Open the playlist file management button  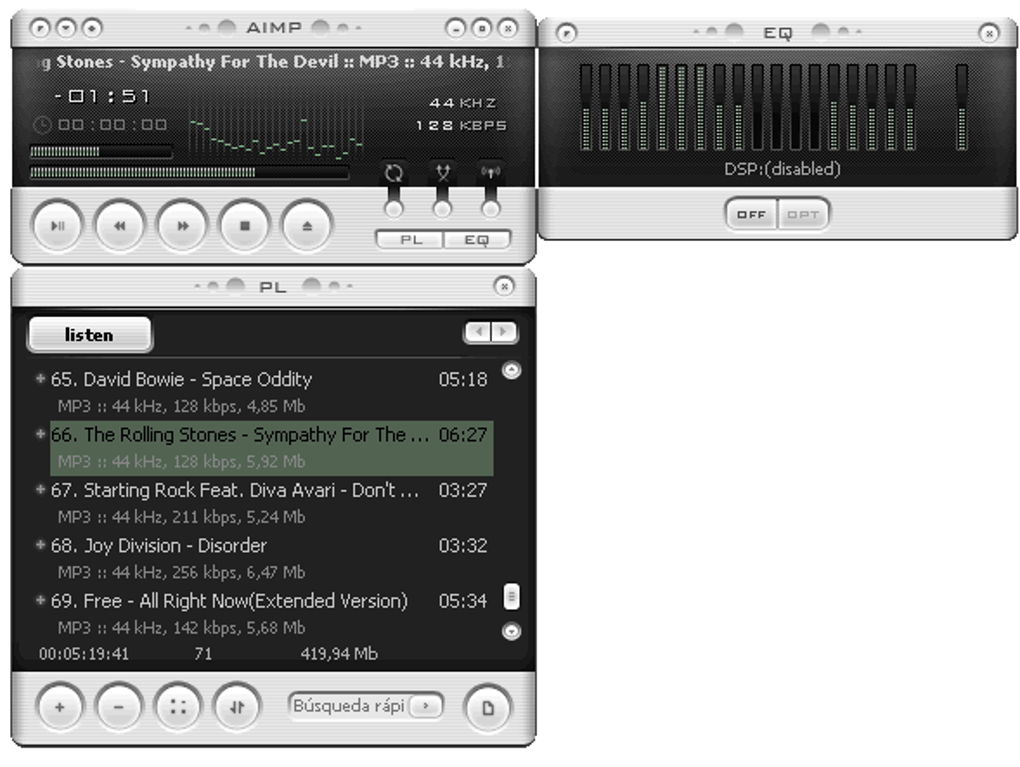[488, 708]
